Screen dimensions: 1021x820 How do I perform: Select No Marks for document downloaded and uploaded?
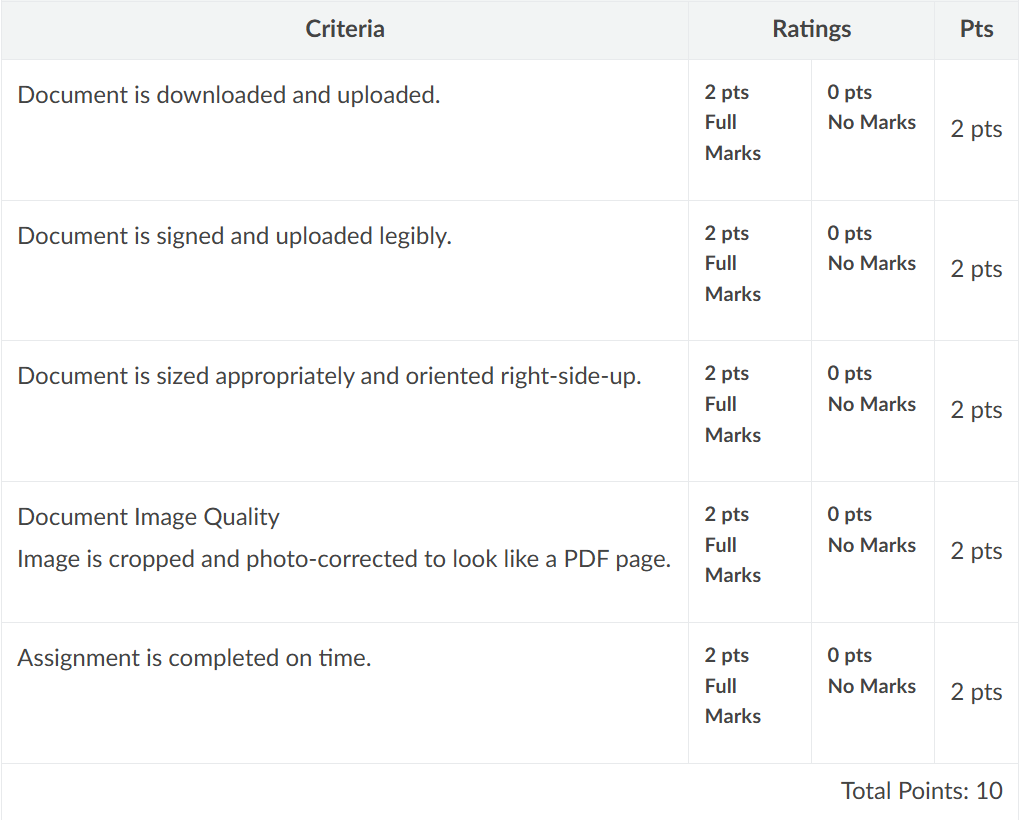point(871,108)
